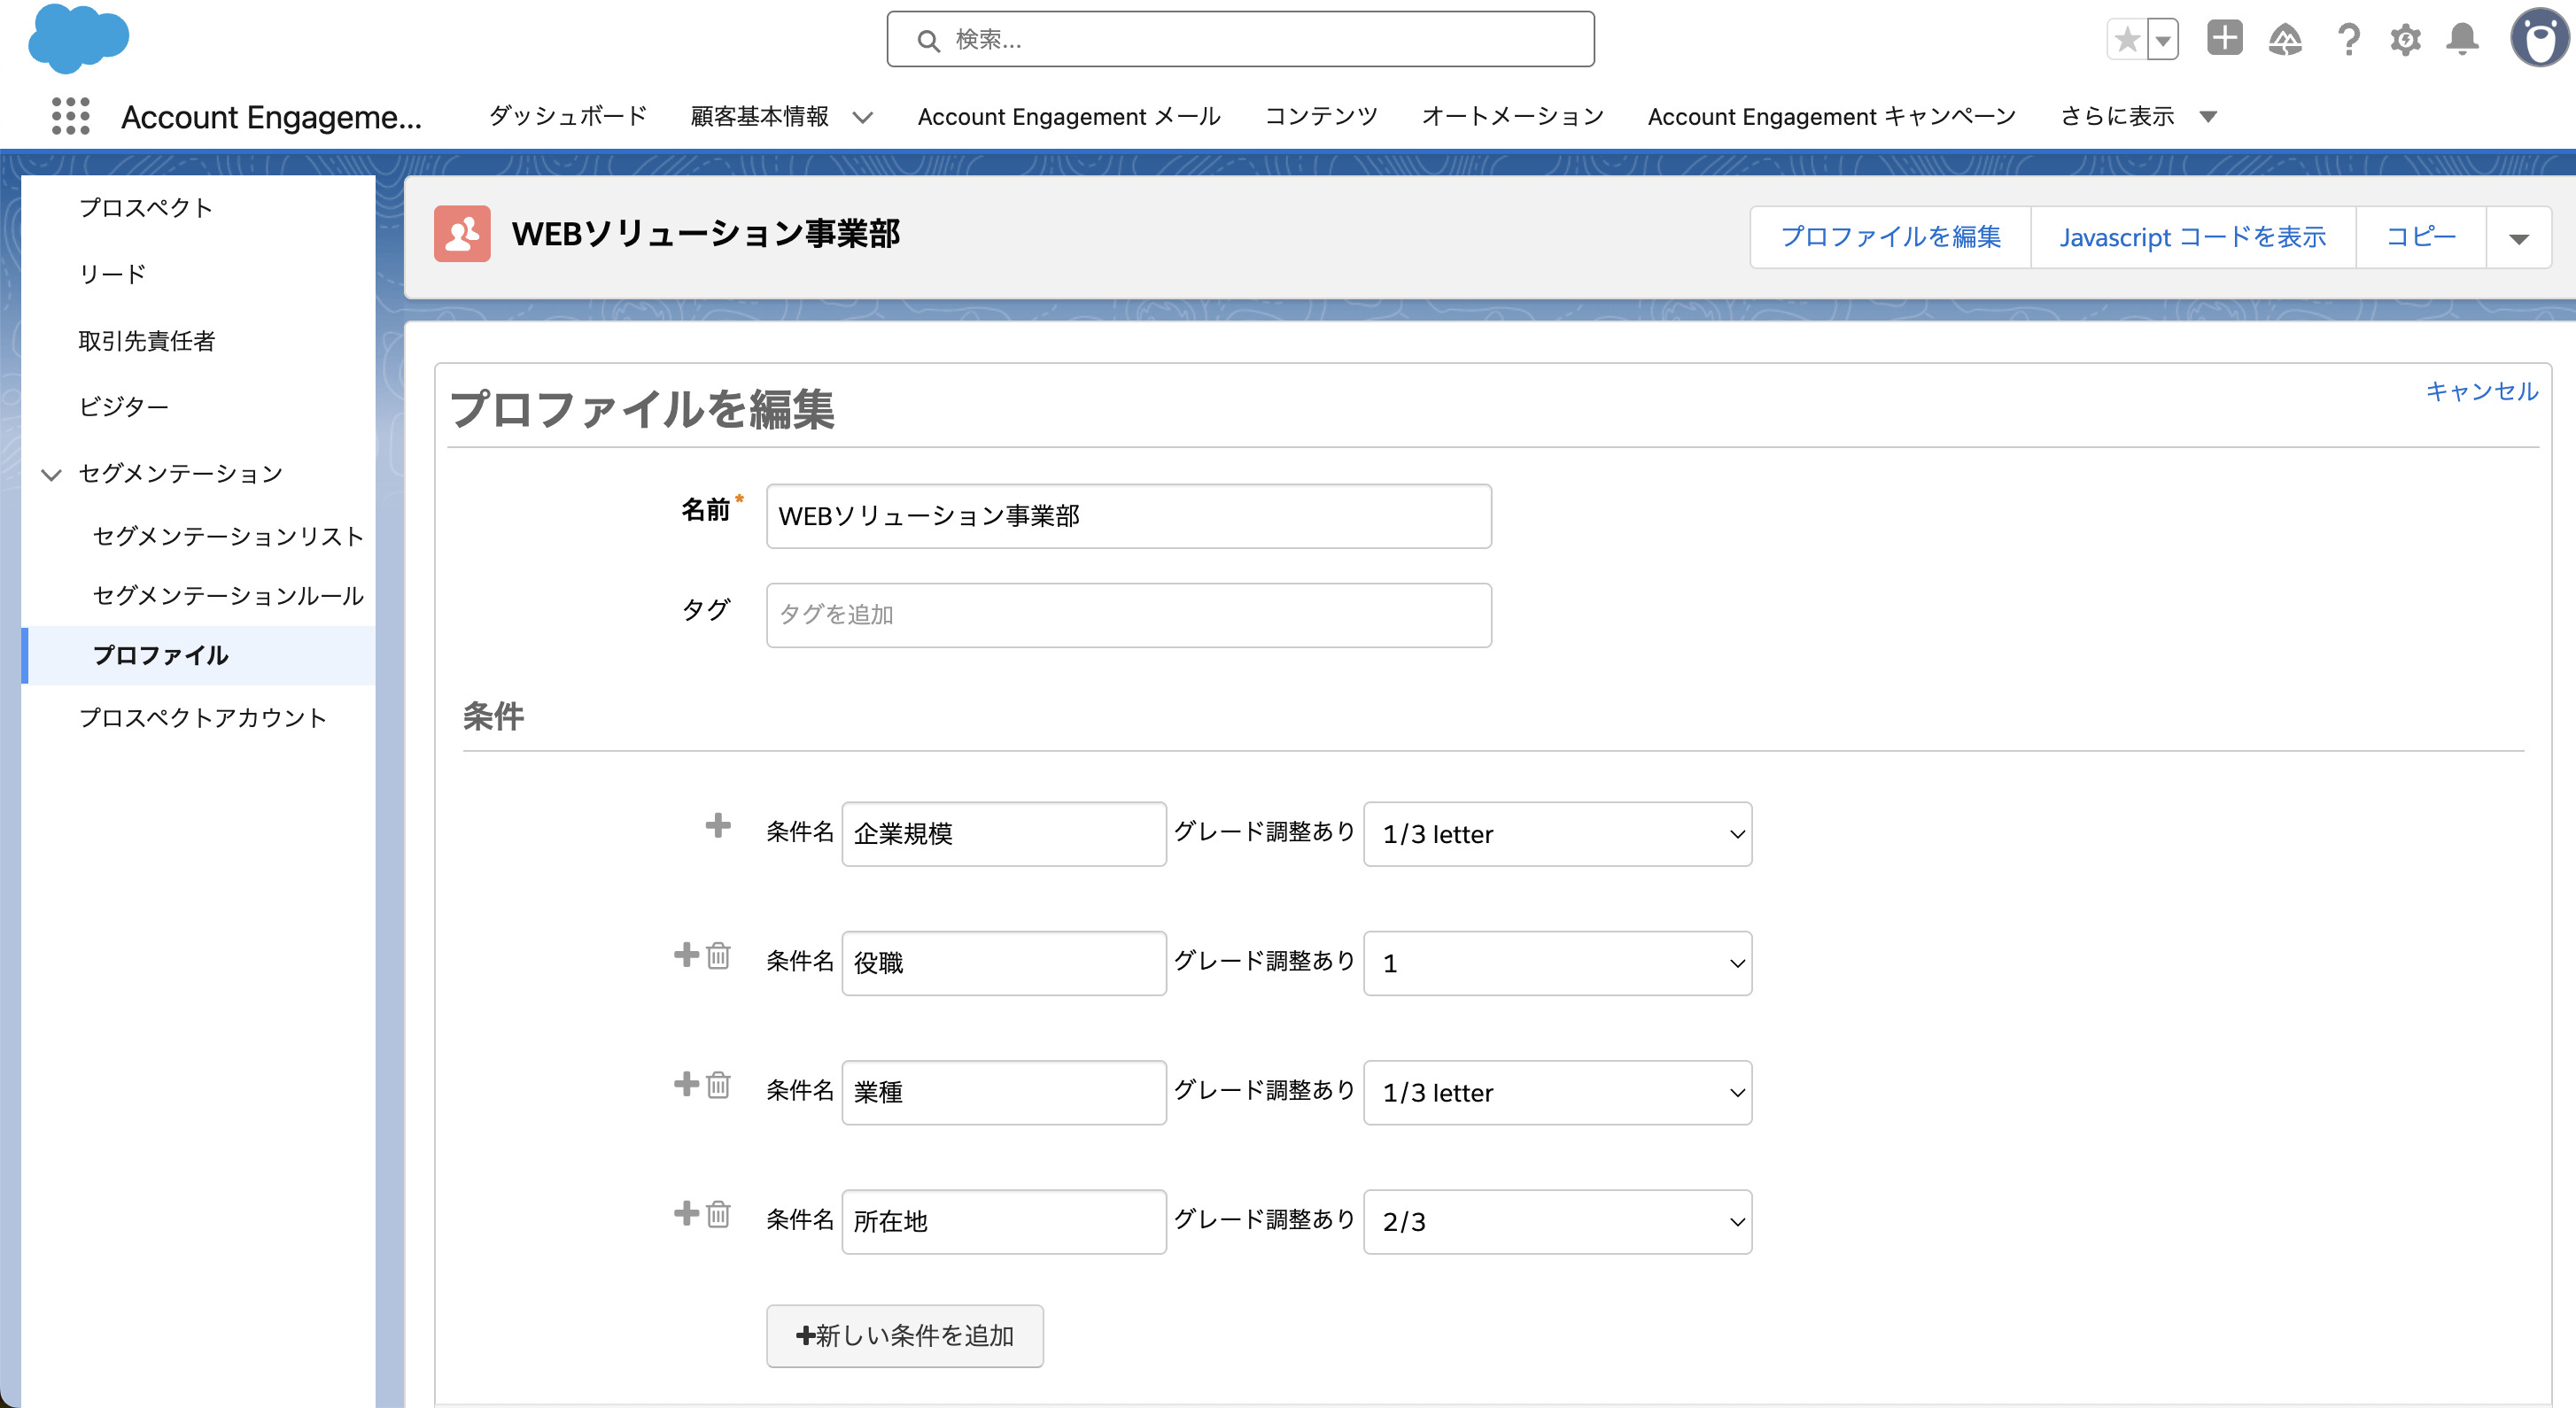Viewport: 2576px width, 1408px height.
Task: Click the 業種 condition name field
Action: (1004, 1092)
